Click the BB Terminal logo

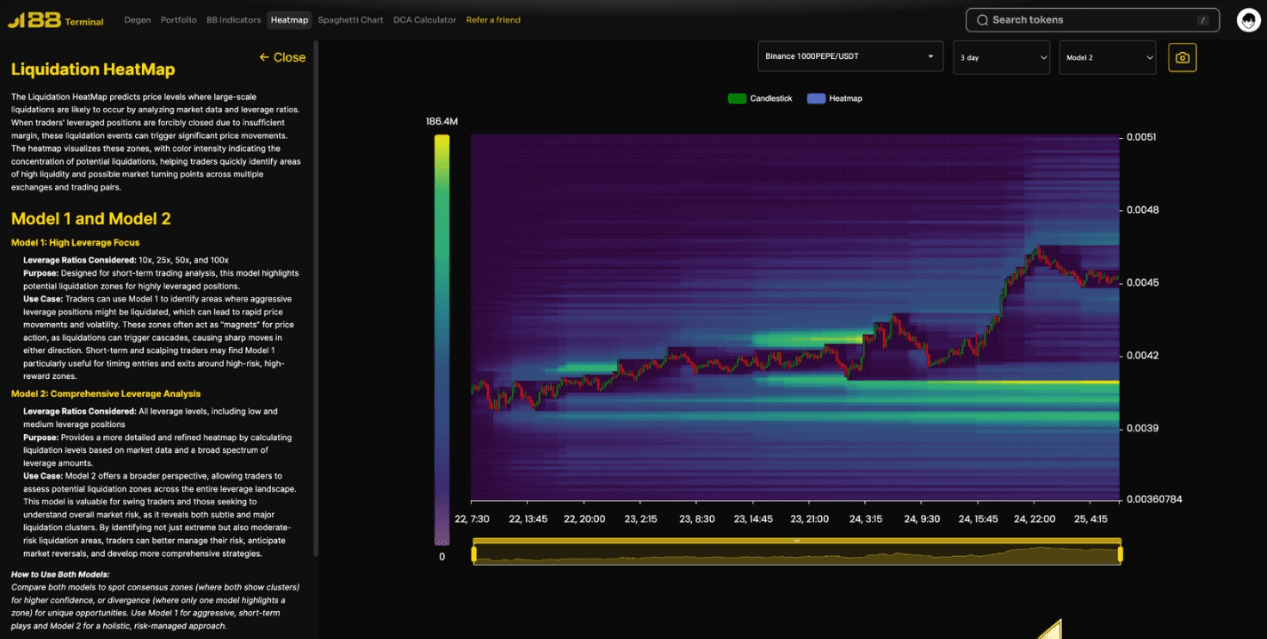[x=56, y=20]
